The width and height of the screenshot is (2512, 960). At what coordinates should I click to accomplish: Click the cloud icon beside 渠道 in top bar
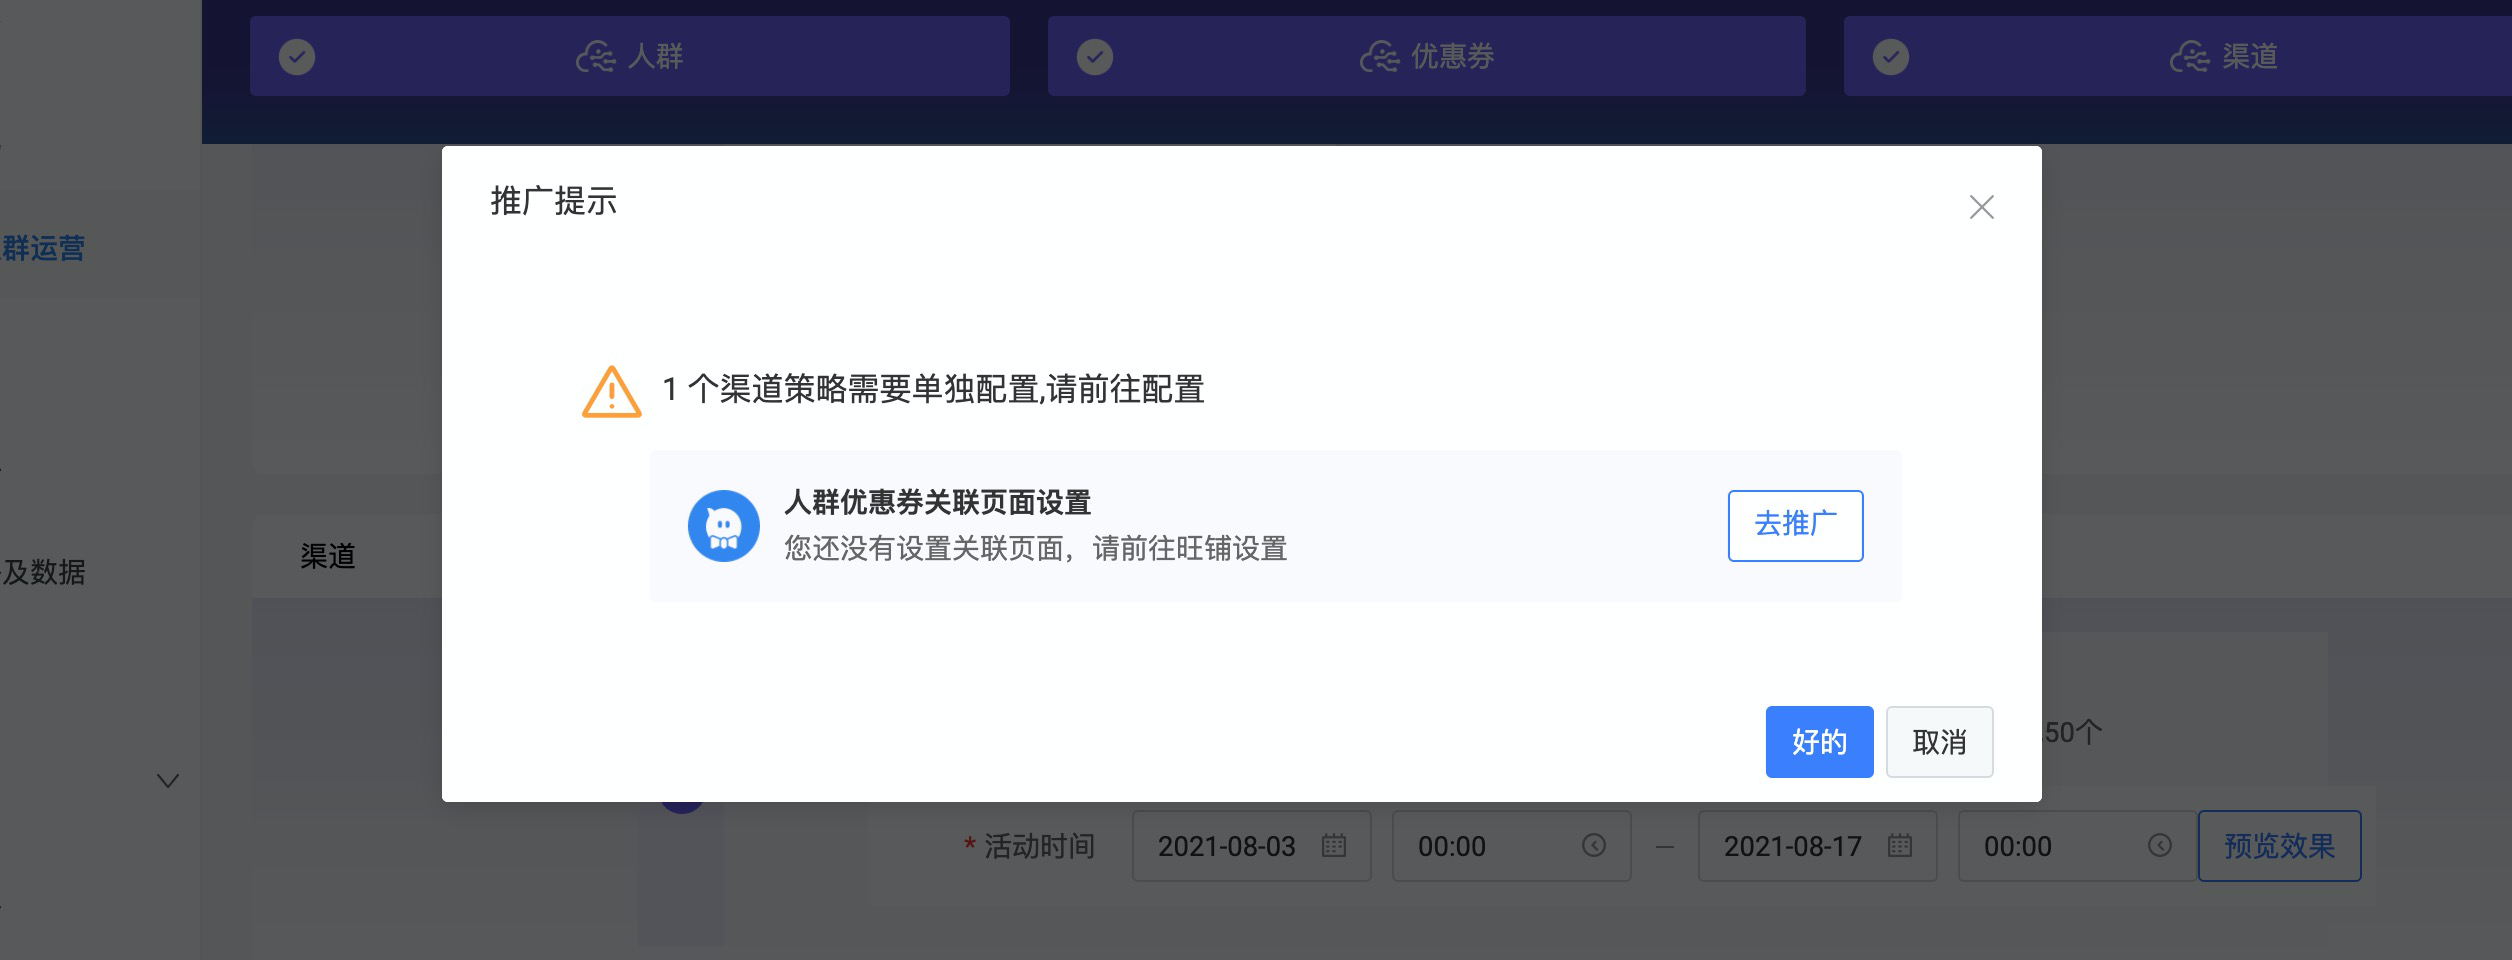pyautogui.click(x=2190, y=57)
